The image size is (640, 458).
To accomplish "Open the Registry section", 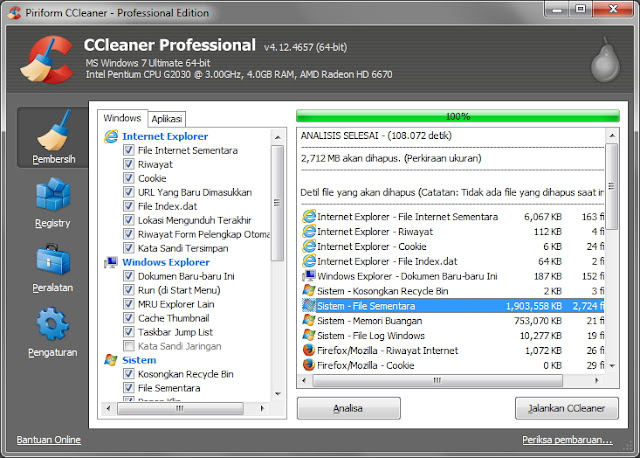I will coord(53,203).
